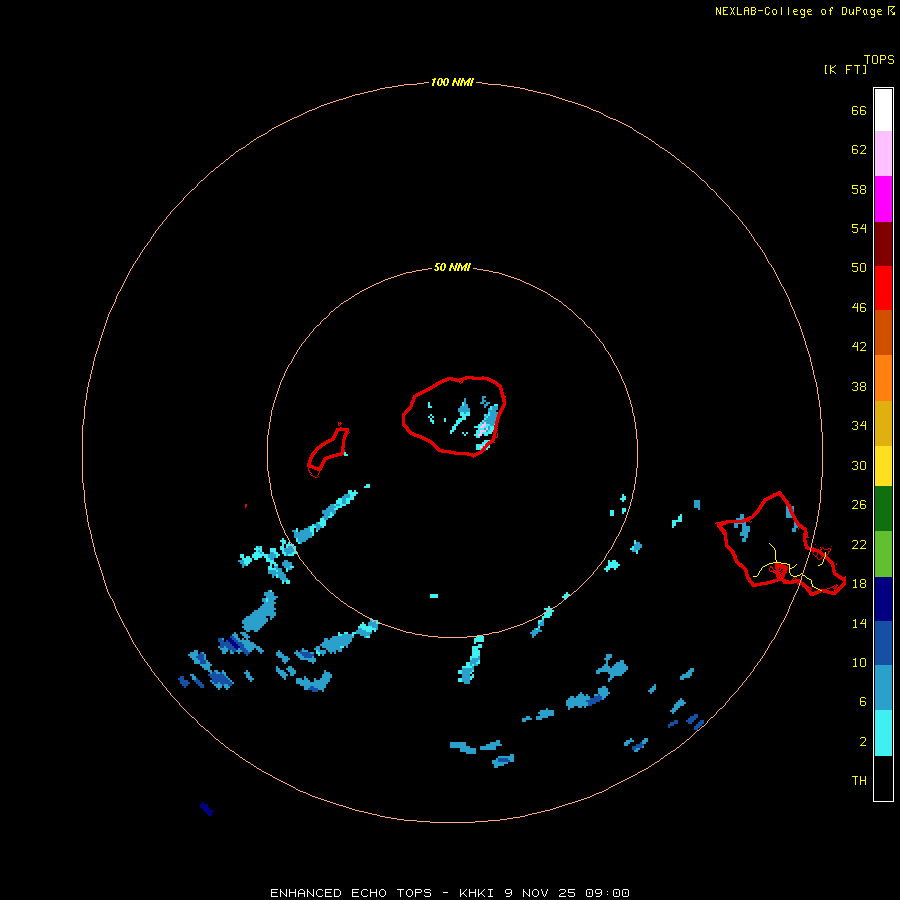Click the large red-outlined island at radar center

point(453,417)
